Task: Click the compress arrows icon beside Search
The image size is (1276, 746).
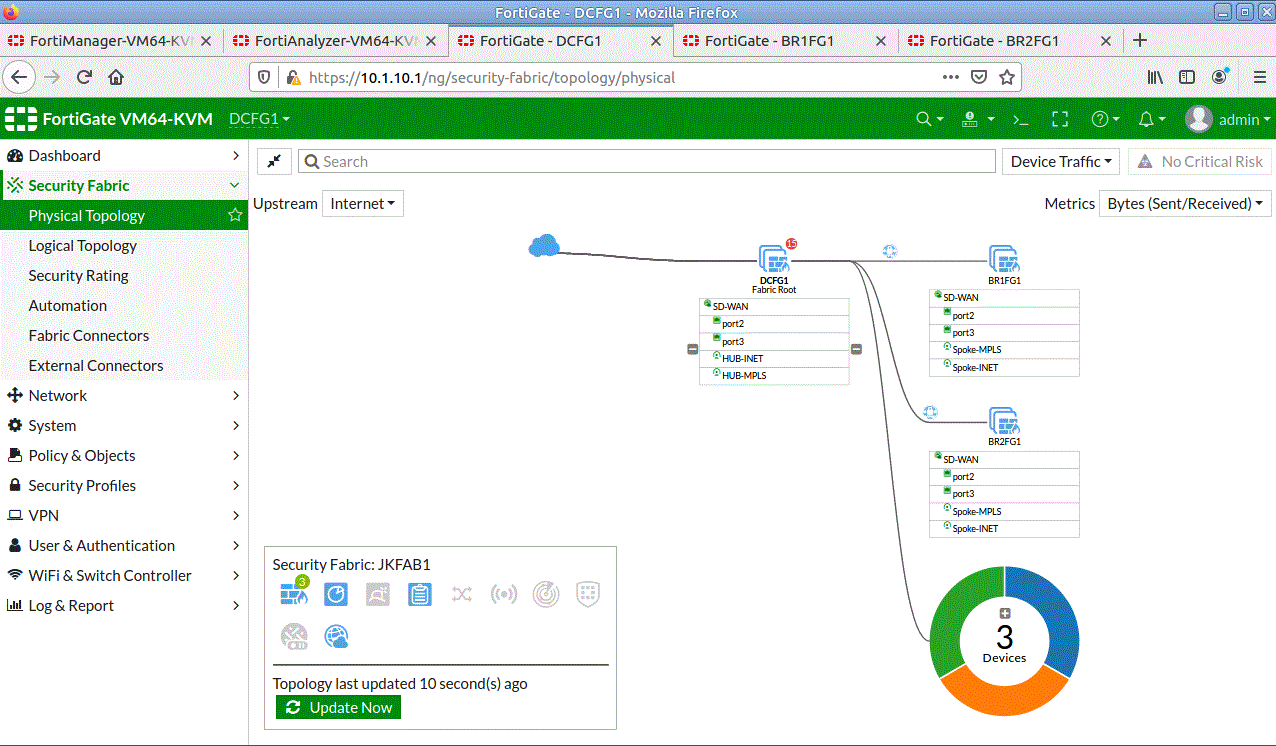Action: coord(274,161)
